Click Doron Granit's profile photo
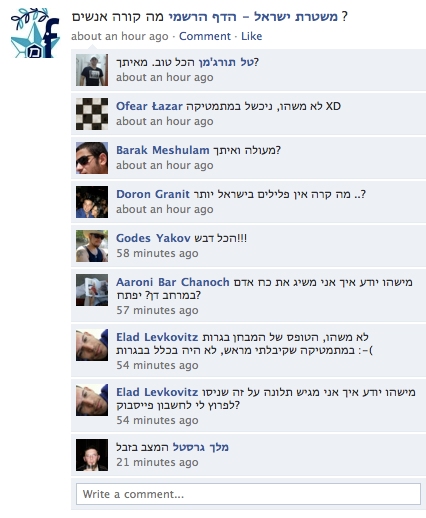Image resolution: width=426 pixels, height=518 pixels. tap(92, 202)
